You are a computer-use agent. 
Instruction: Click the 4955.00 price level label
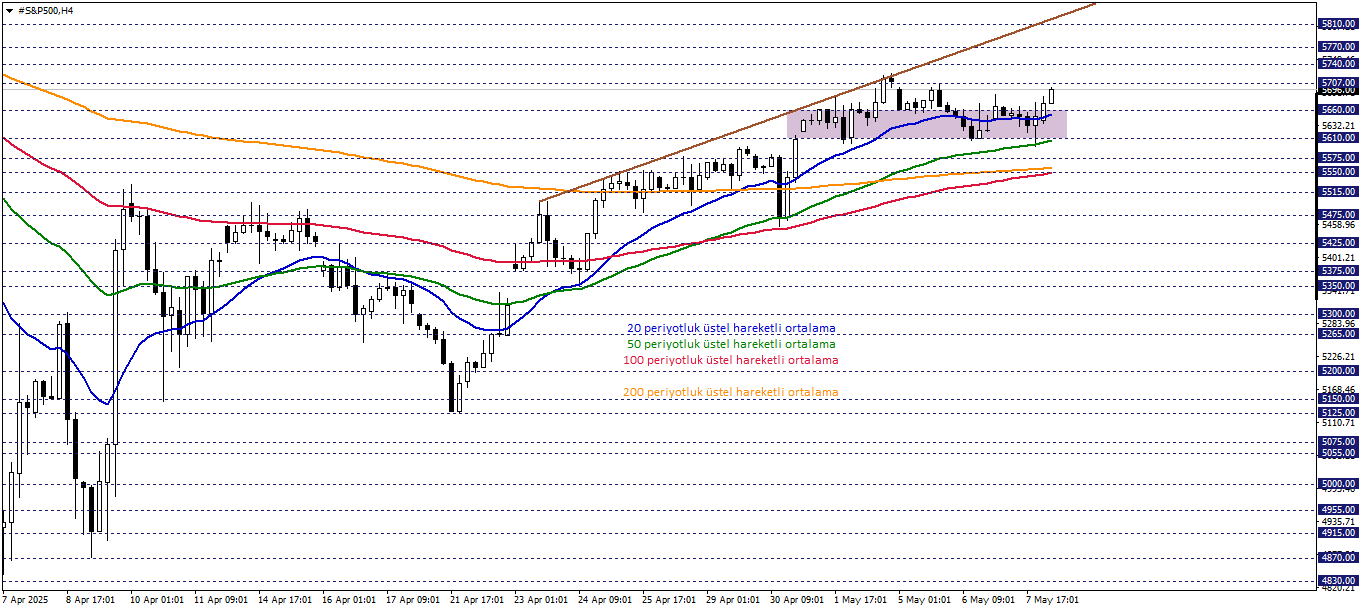(x=1337, y=510)
